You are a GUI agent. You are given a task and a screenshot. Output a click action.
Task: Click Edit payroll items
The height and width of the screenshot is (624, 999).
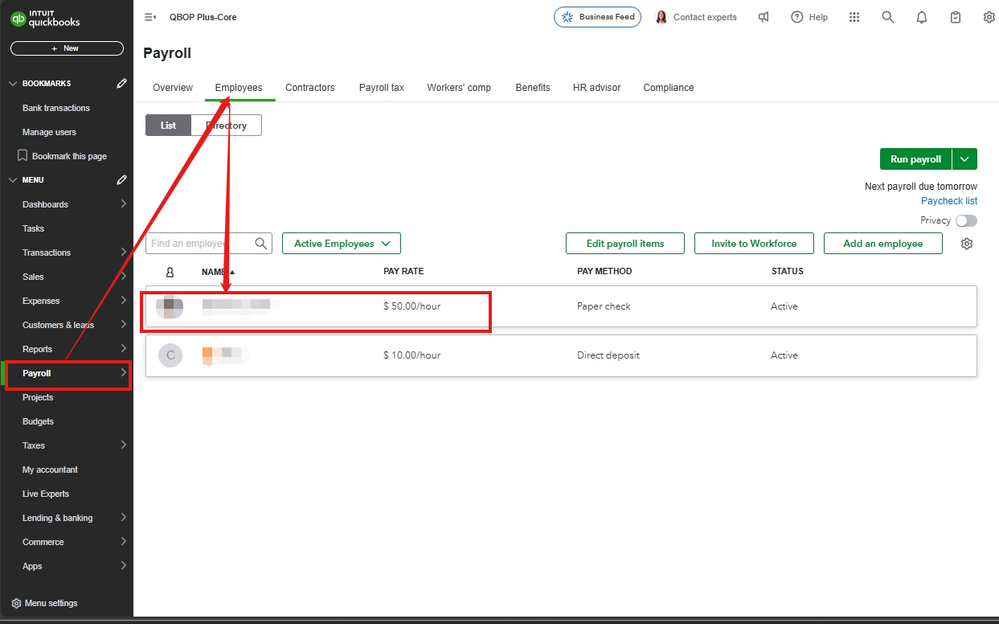click(x=625, y=243)
